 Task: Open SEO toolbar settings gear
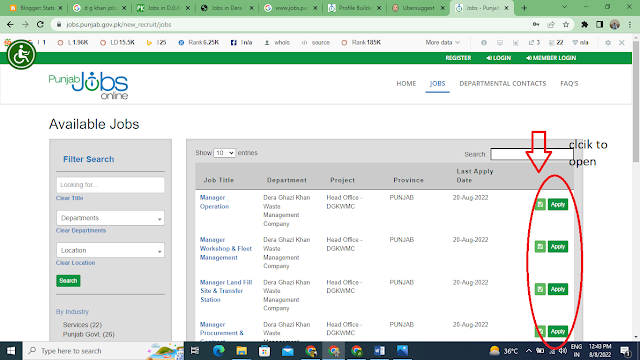pyautogui.click(x=608, y=42)
